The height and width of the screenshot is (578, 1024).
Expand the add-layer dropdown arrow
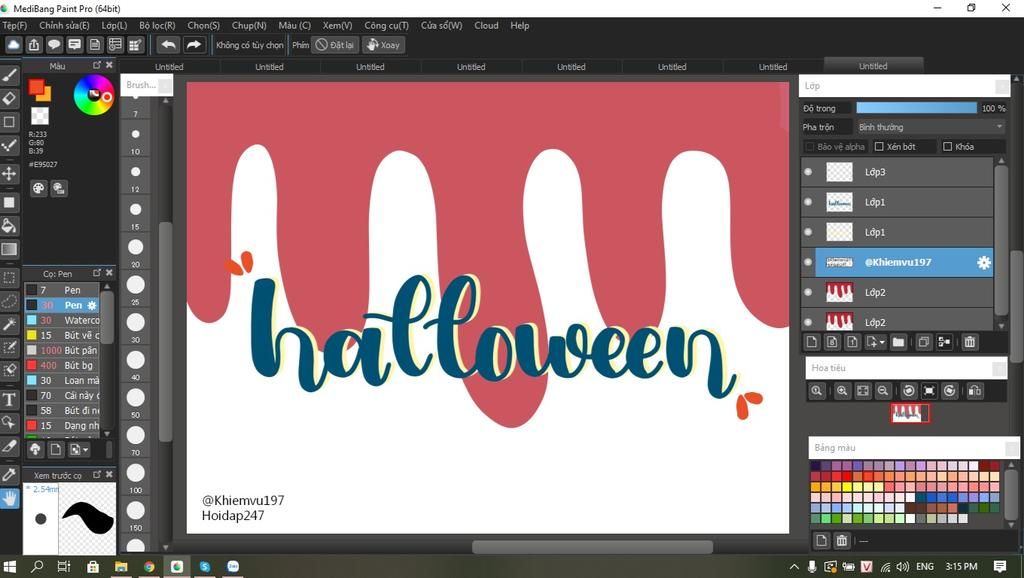tap(882, 342)
